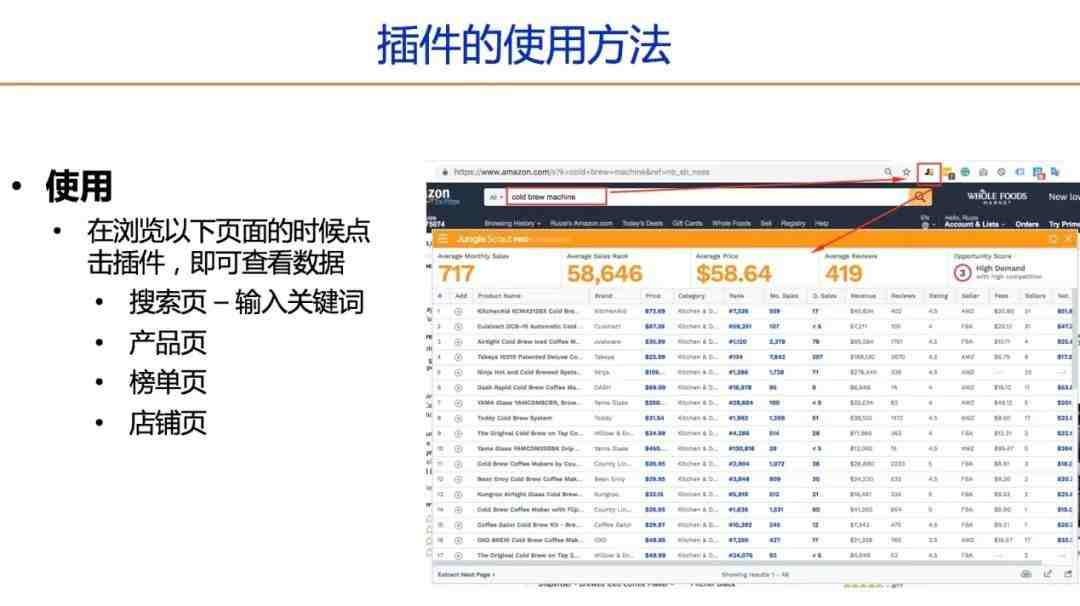Viewport: 1080px width, 606px height.
Task: Expand the Browsing History menu
Action: pyautogui.click(x=512, y=223)
